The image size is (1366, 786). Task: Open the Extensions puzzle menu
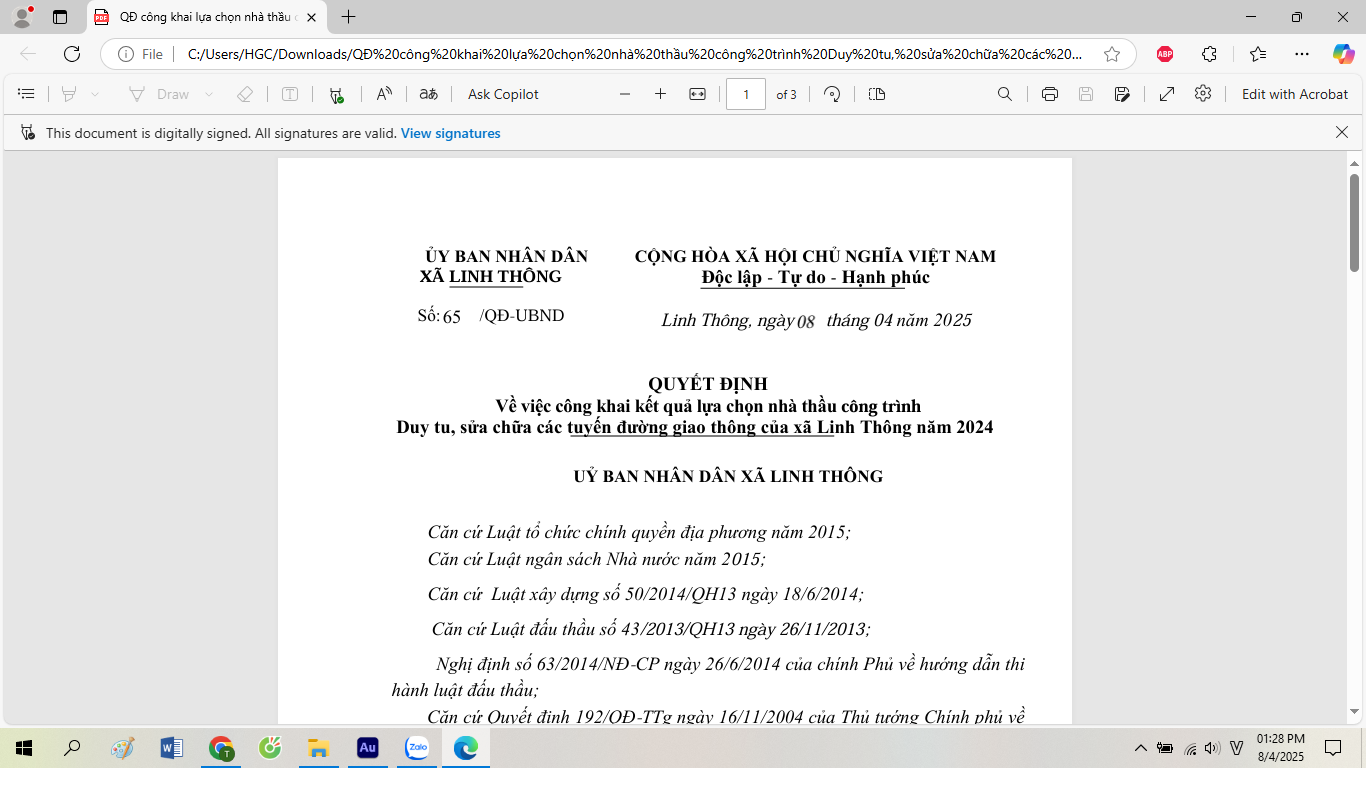pyautogui.click(x=1209, y=54)
